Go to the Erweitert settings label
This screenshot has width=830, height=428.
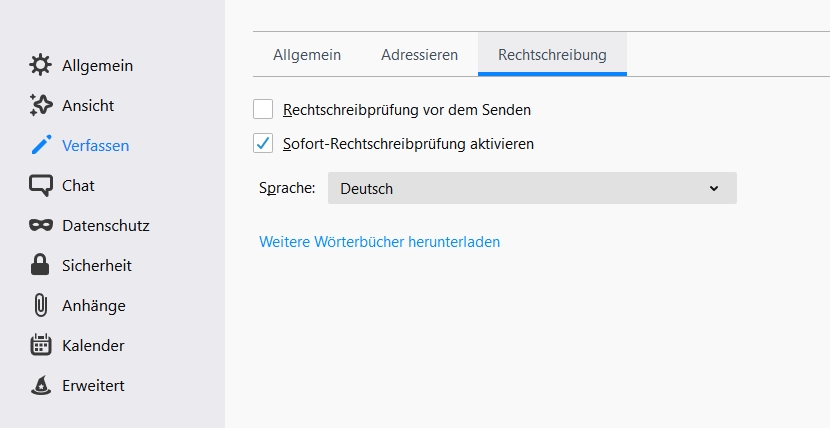tap(93, 386)
